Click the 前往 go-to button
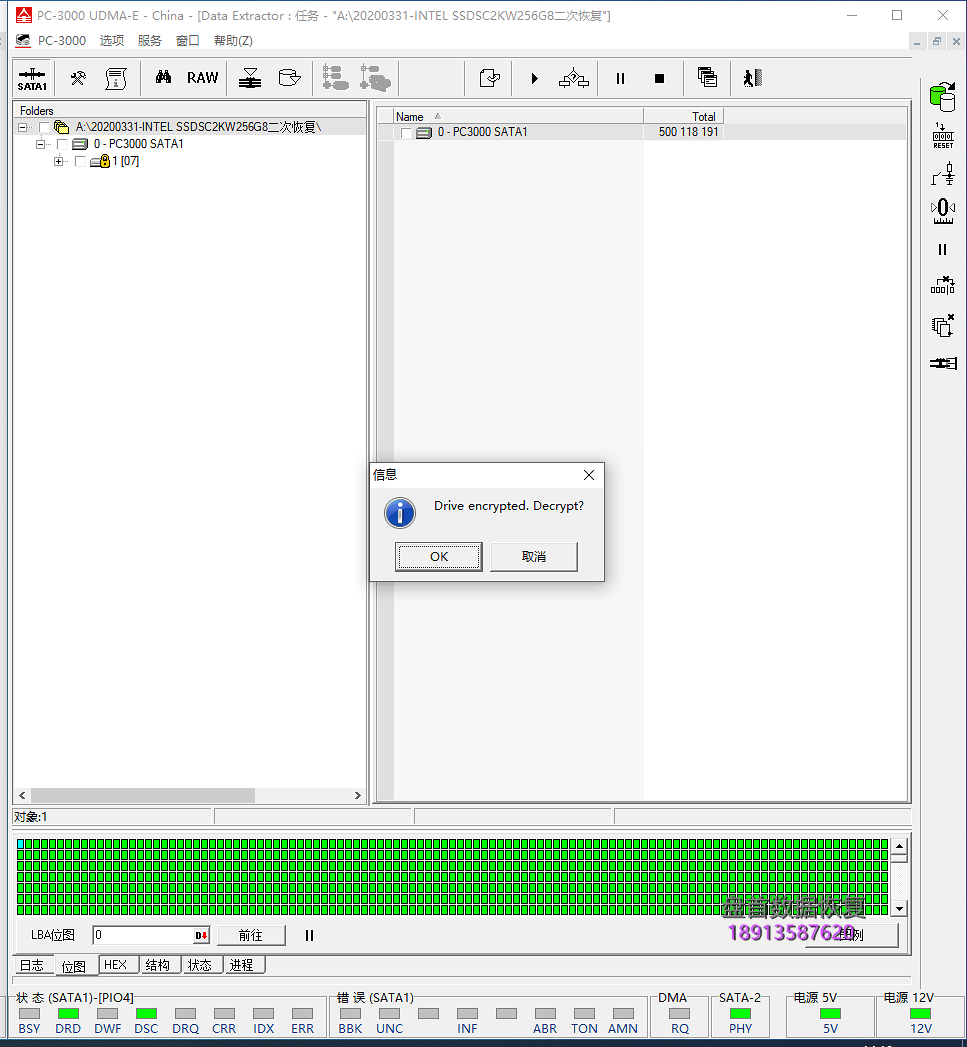The image size is (967, 1047). [251, 935]
